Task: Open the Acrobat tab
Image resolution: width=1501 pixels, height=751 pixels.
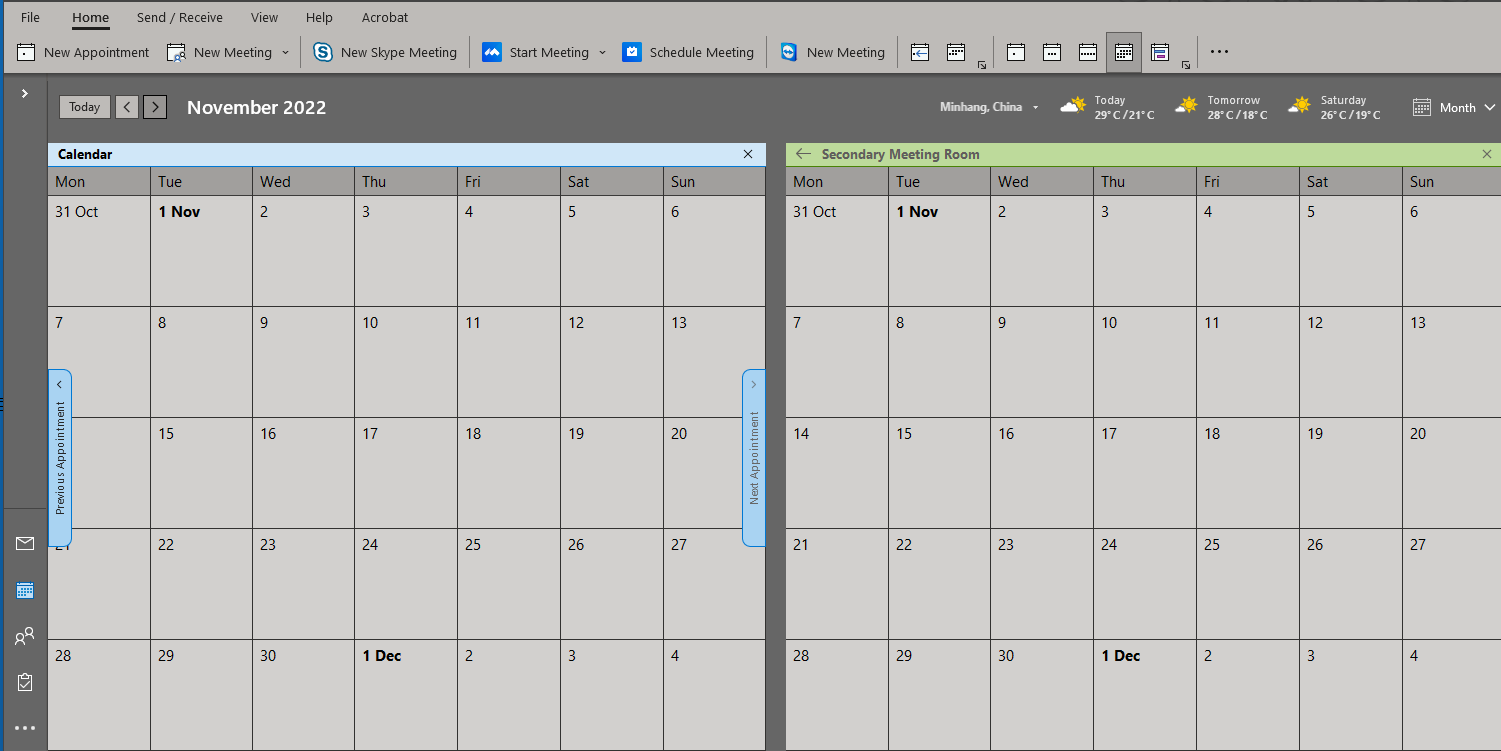Action: [385, 17]
